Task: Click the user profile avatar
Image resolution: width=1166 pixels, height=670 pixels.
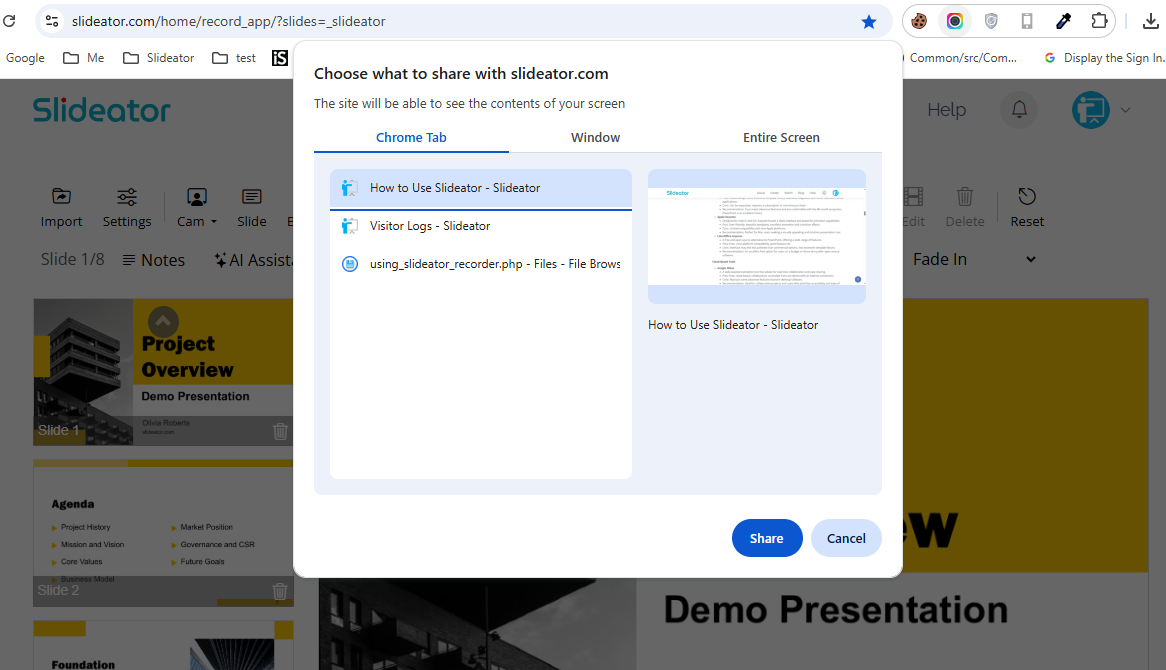Action: (1090, 110)
